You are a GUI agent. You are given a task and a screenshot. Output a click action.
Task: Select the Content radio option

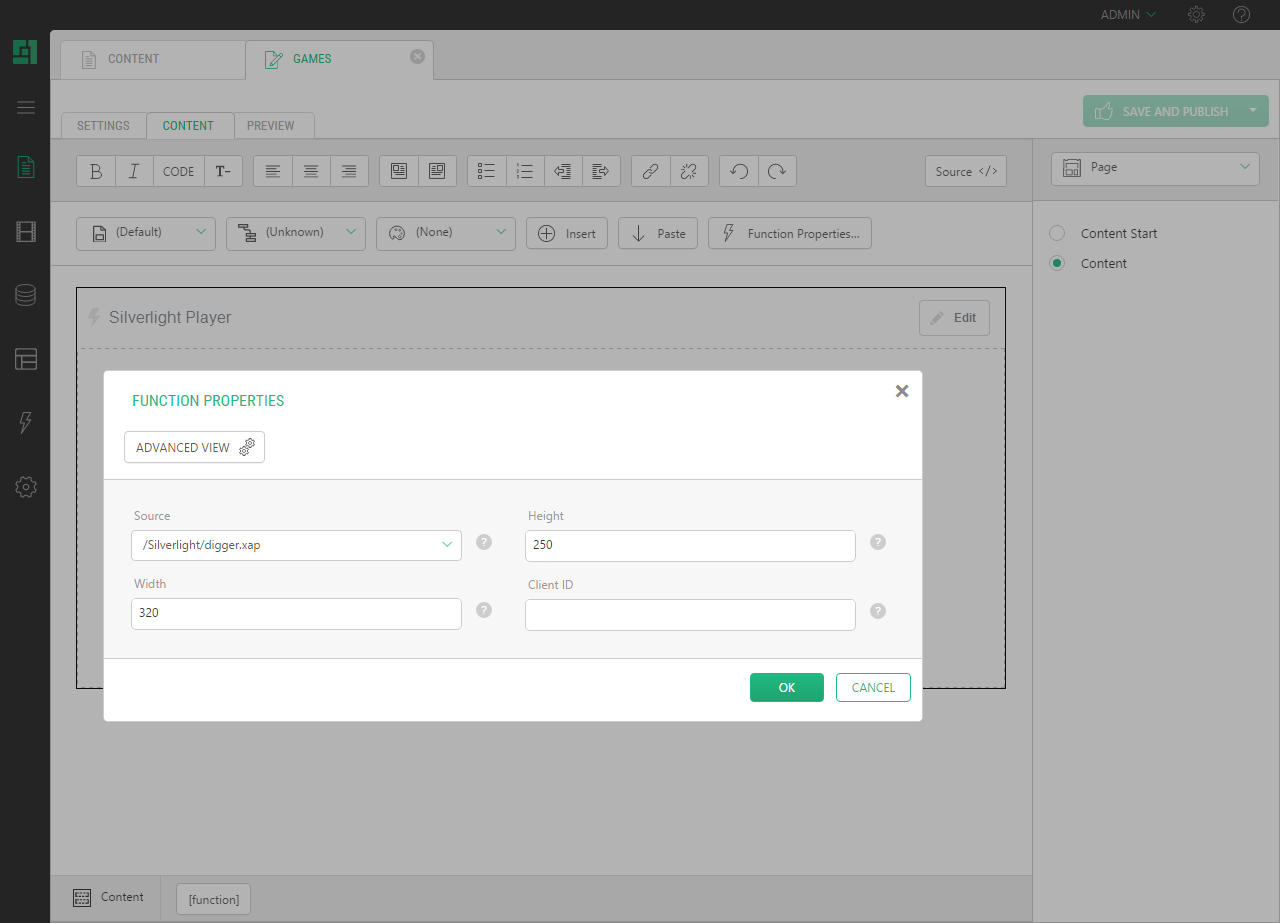(1057, 263)
